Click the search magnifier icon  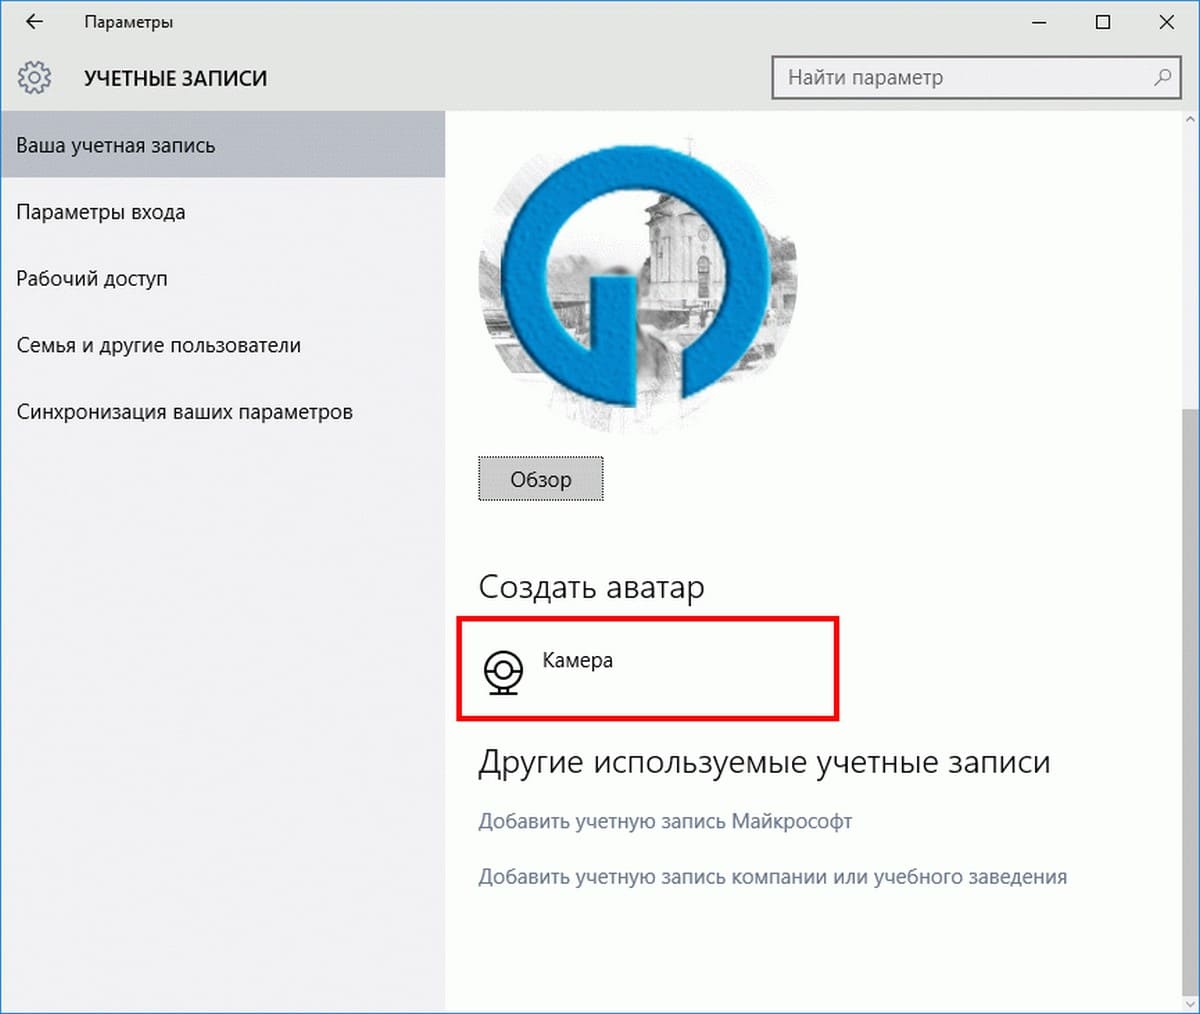1162,77
